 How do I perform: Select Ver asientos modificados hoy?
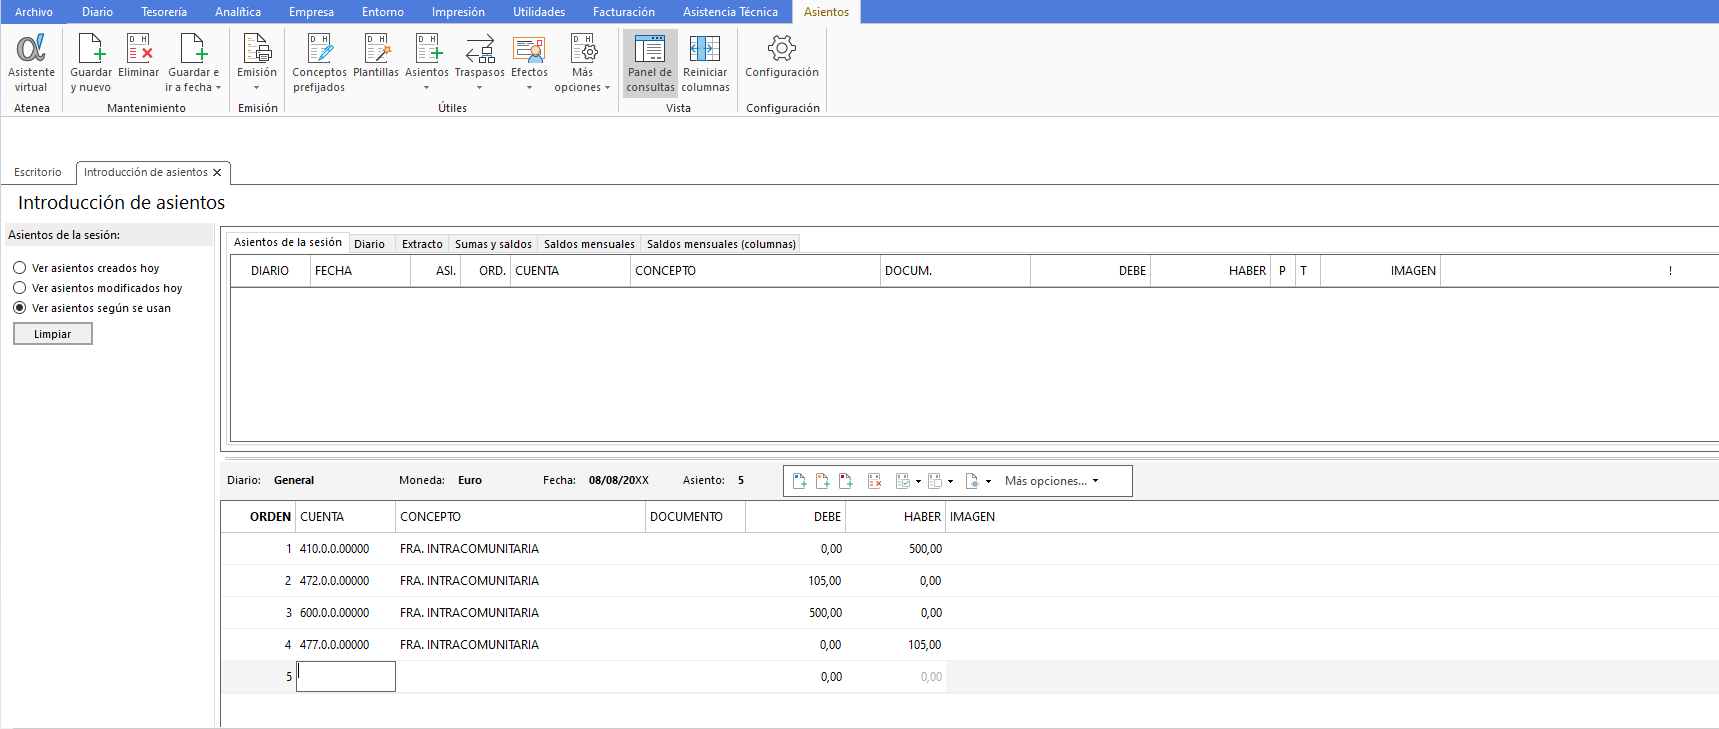(x=20, y=288)
